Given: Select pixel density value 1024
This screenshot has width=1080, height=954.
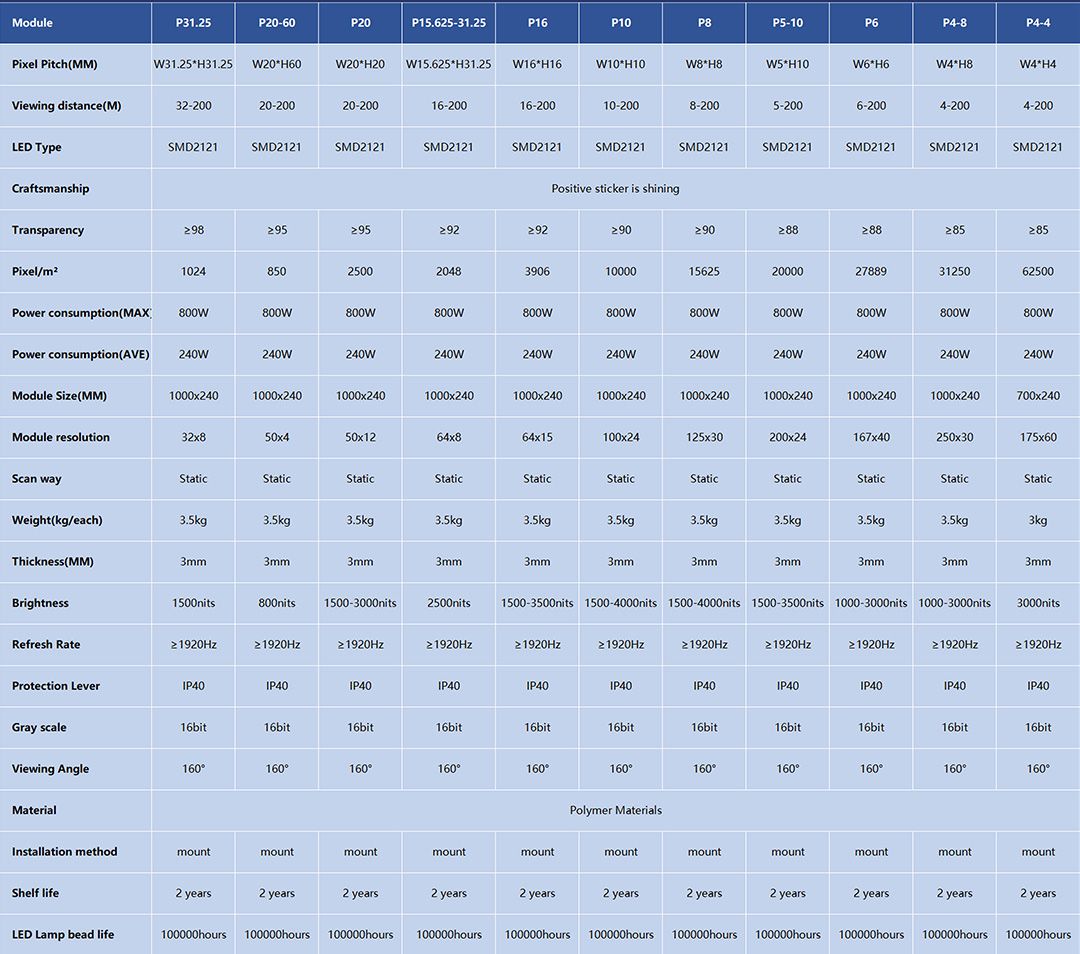Looking at the screenshot, I should [x=194, y=271].
